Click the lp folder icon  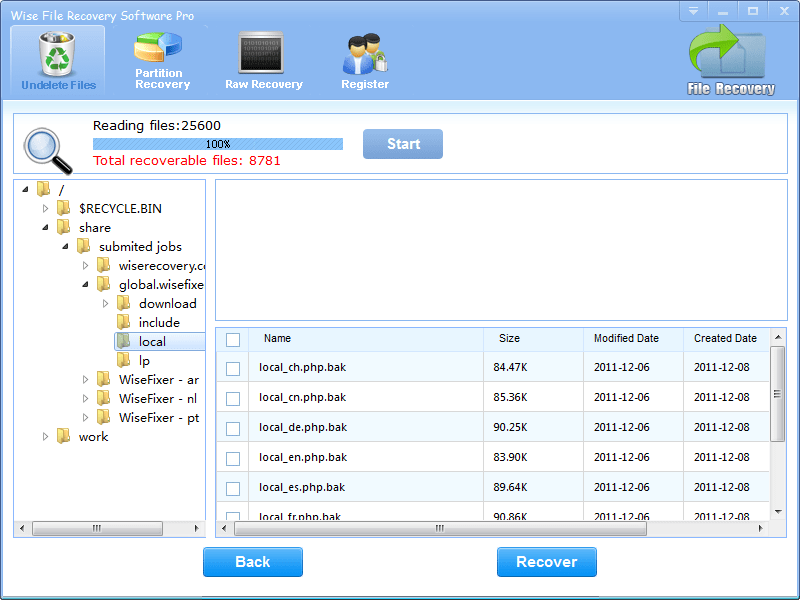pyautogui.click(x=123, y=360)
